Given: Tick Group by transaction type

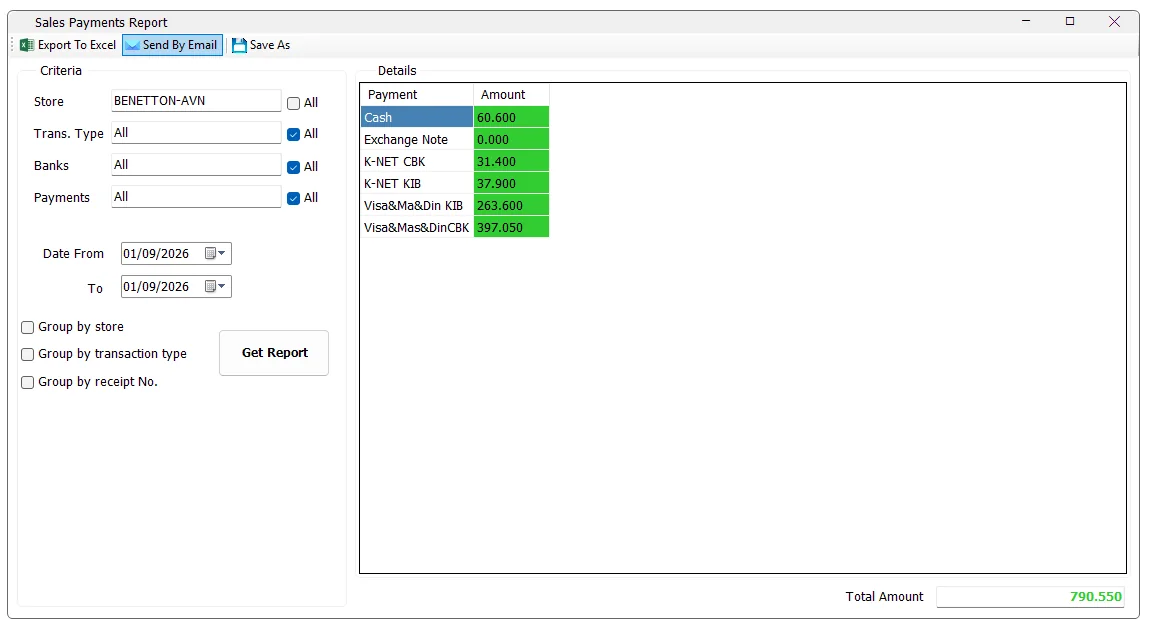Looking at the screenshot, I should 28,354.
